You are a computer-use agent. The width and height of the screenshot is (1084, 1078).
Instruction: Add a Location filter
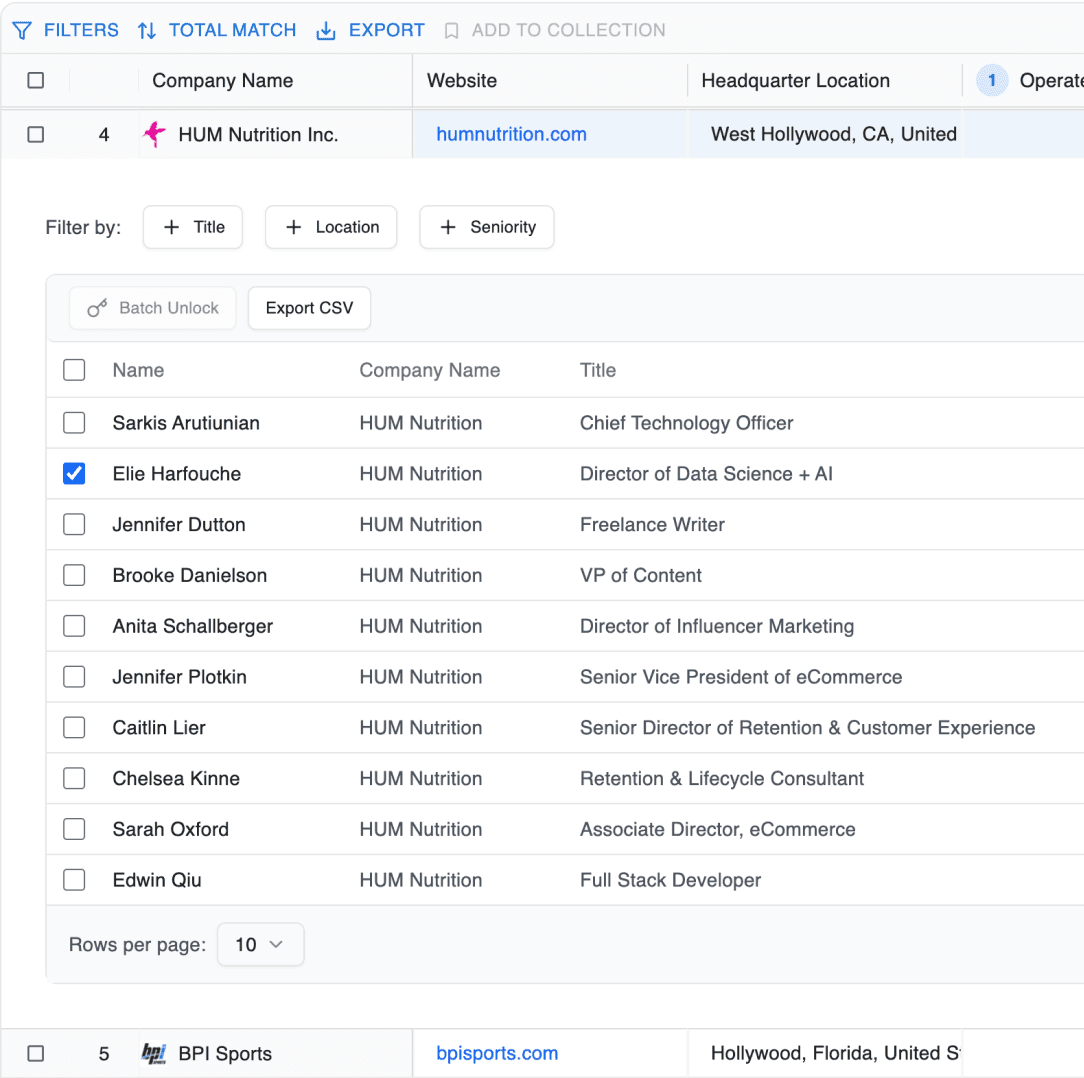tap(331, 227)
